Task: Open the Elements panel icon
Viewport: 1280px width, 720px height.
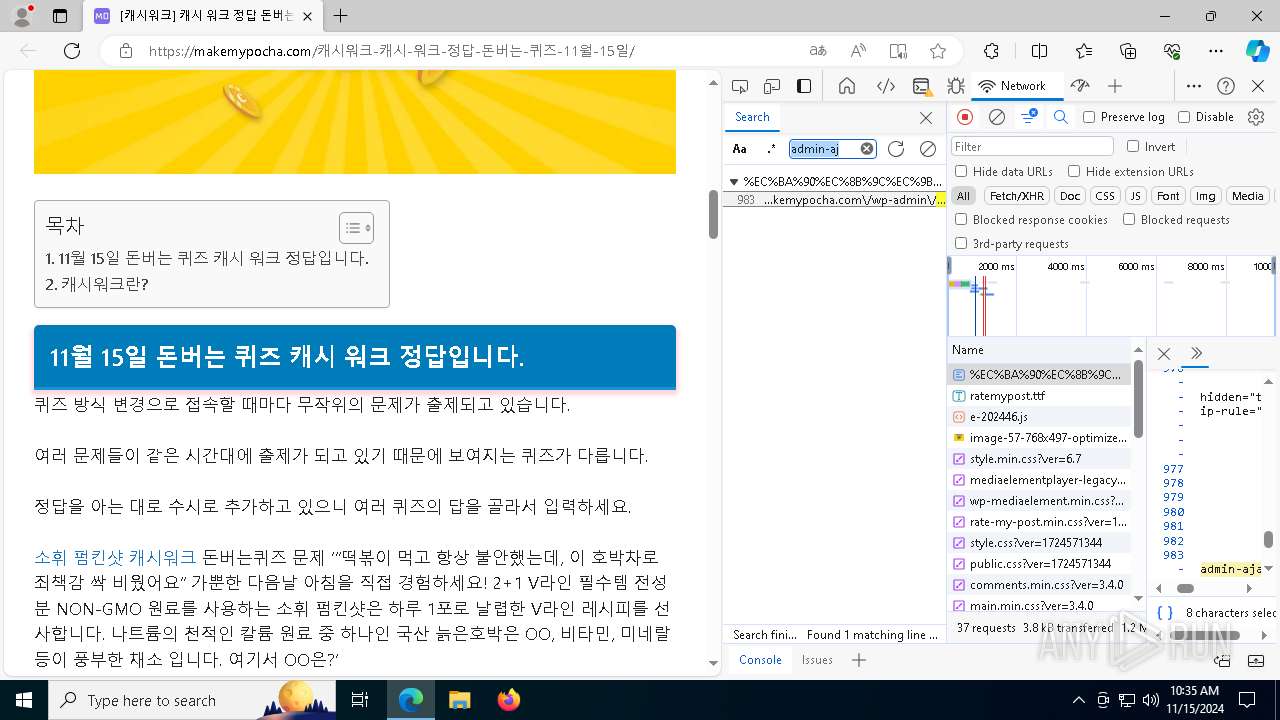Action: [885, 86]
